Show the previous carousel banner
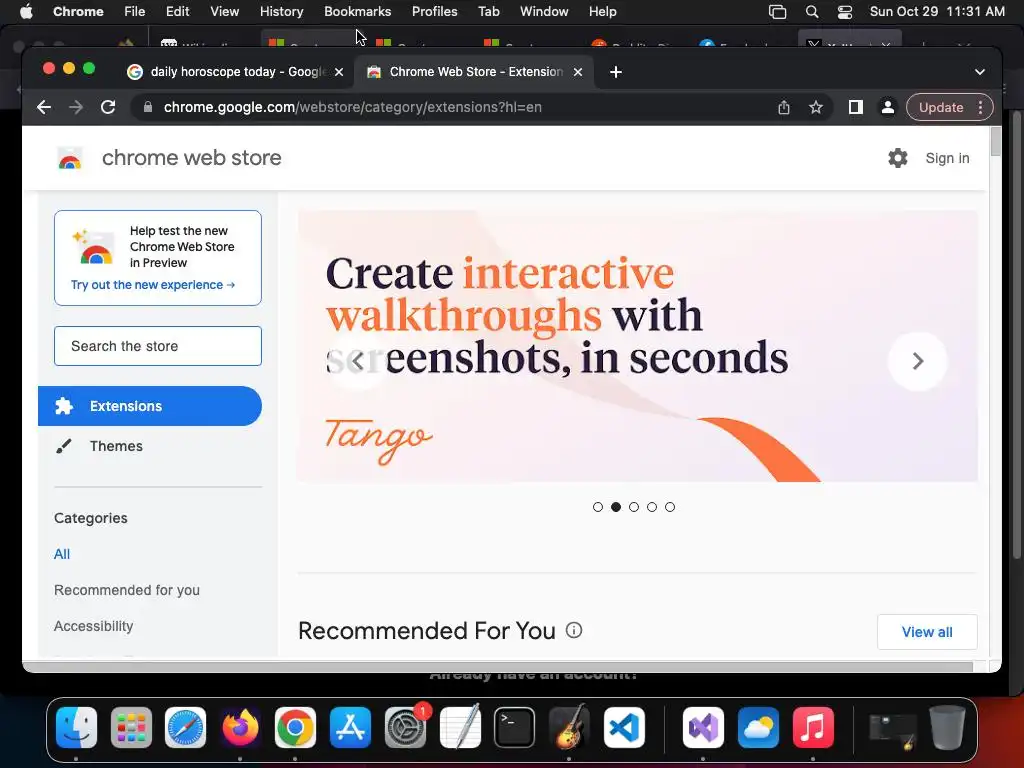This screenshot has height=768, width=1024. (x=358, y=361)
